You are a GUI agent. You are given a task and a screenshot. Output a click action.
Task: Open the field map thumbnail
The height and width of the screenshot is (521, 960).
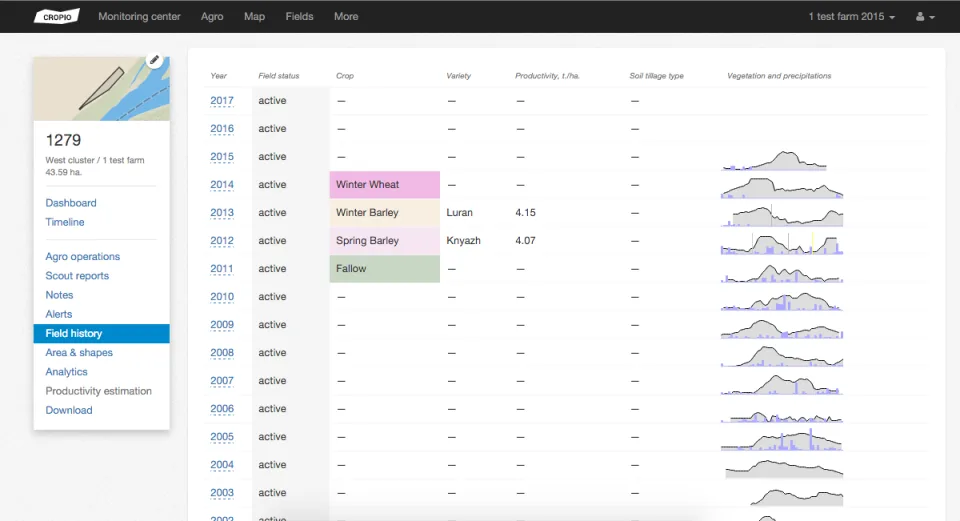coord(102,89)
